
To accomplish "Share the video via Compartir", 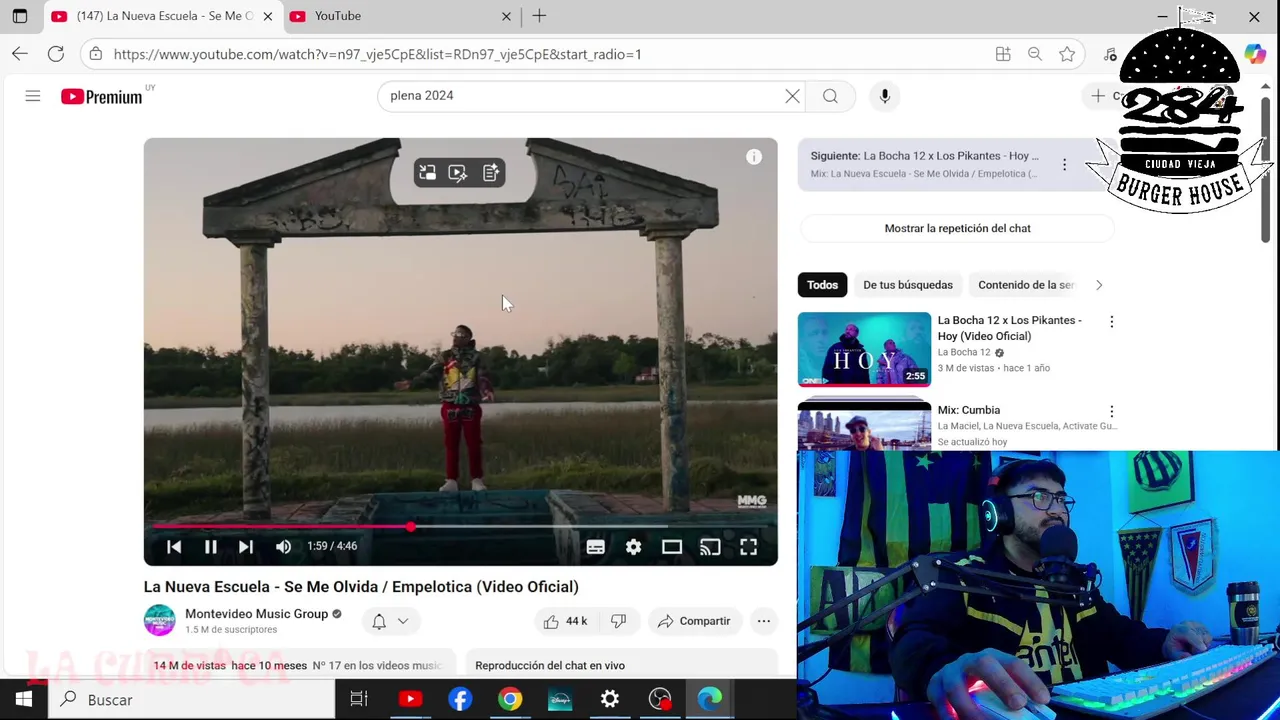I will click(x=694, y=621).
